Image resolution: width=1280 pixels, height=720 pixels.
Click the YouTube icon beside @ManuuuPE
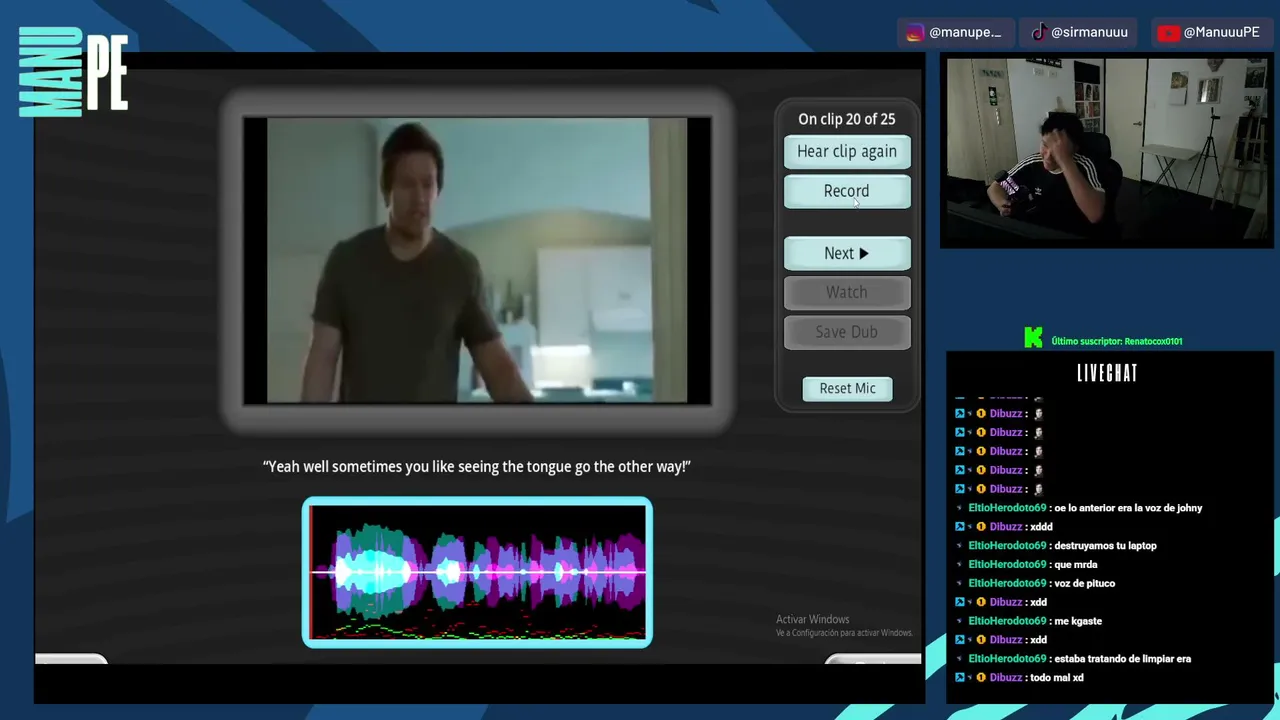pos(1168,33)
